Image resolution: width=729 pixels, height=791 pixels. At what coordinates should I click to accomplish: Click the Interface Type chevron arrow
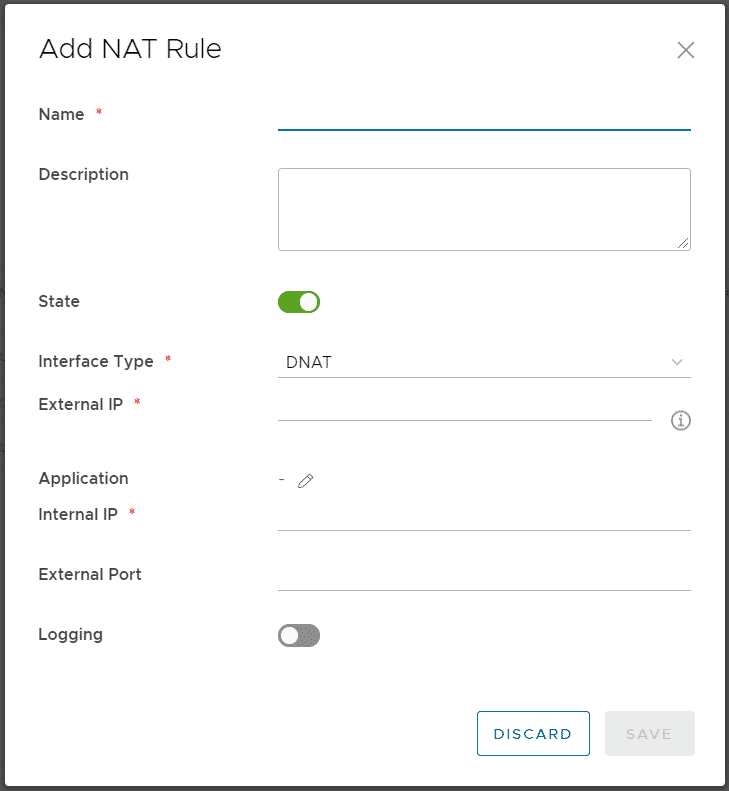point(677,362)
